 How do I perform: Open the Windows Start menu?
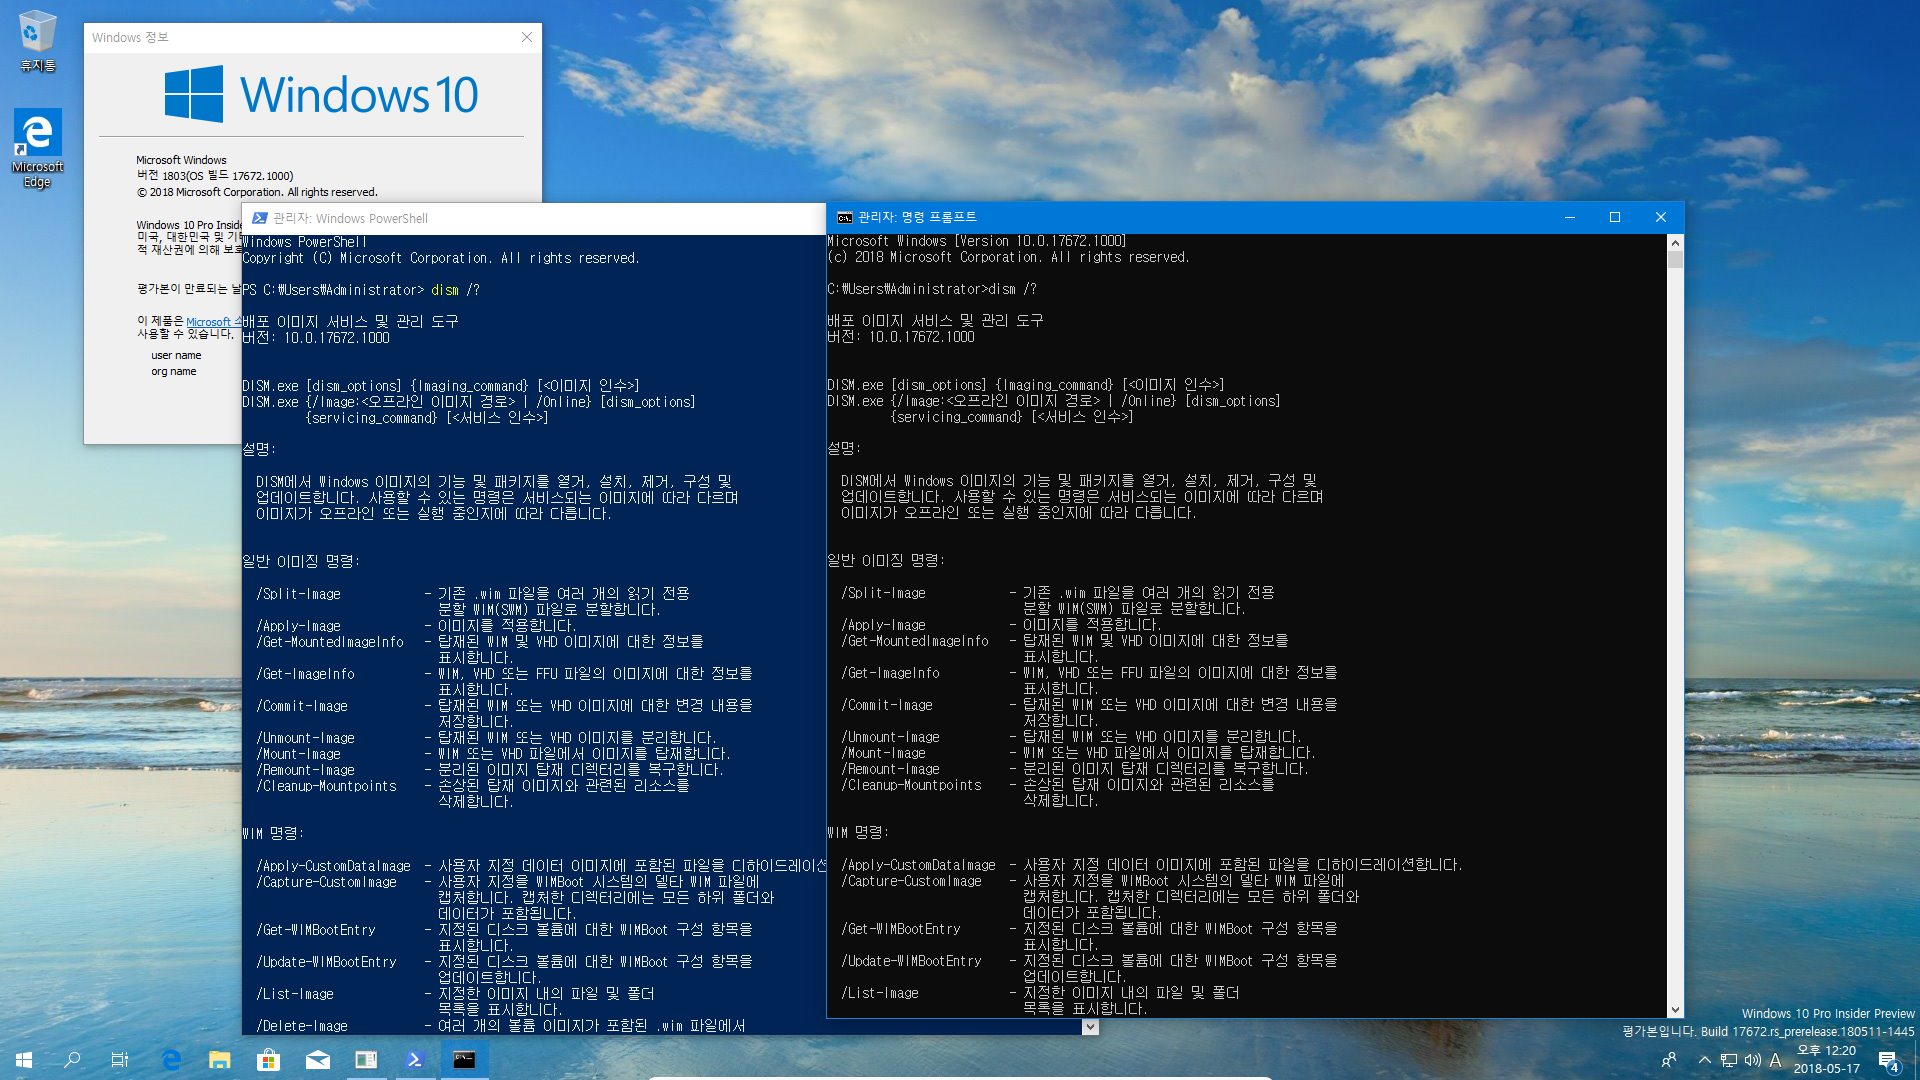24,1060
